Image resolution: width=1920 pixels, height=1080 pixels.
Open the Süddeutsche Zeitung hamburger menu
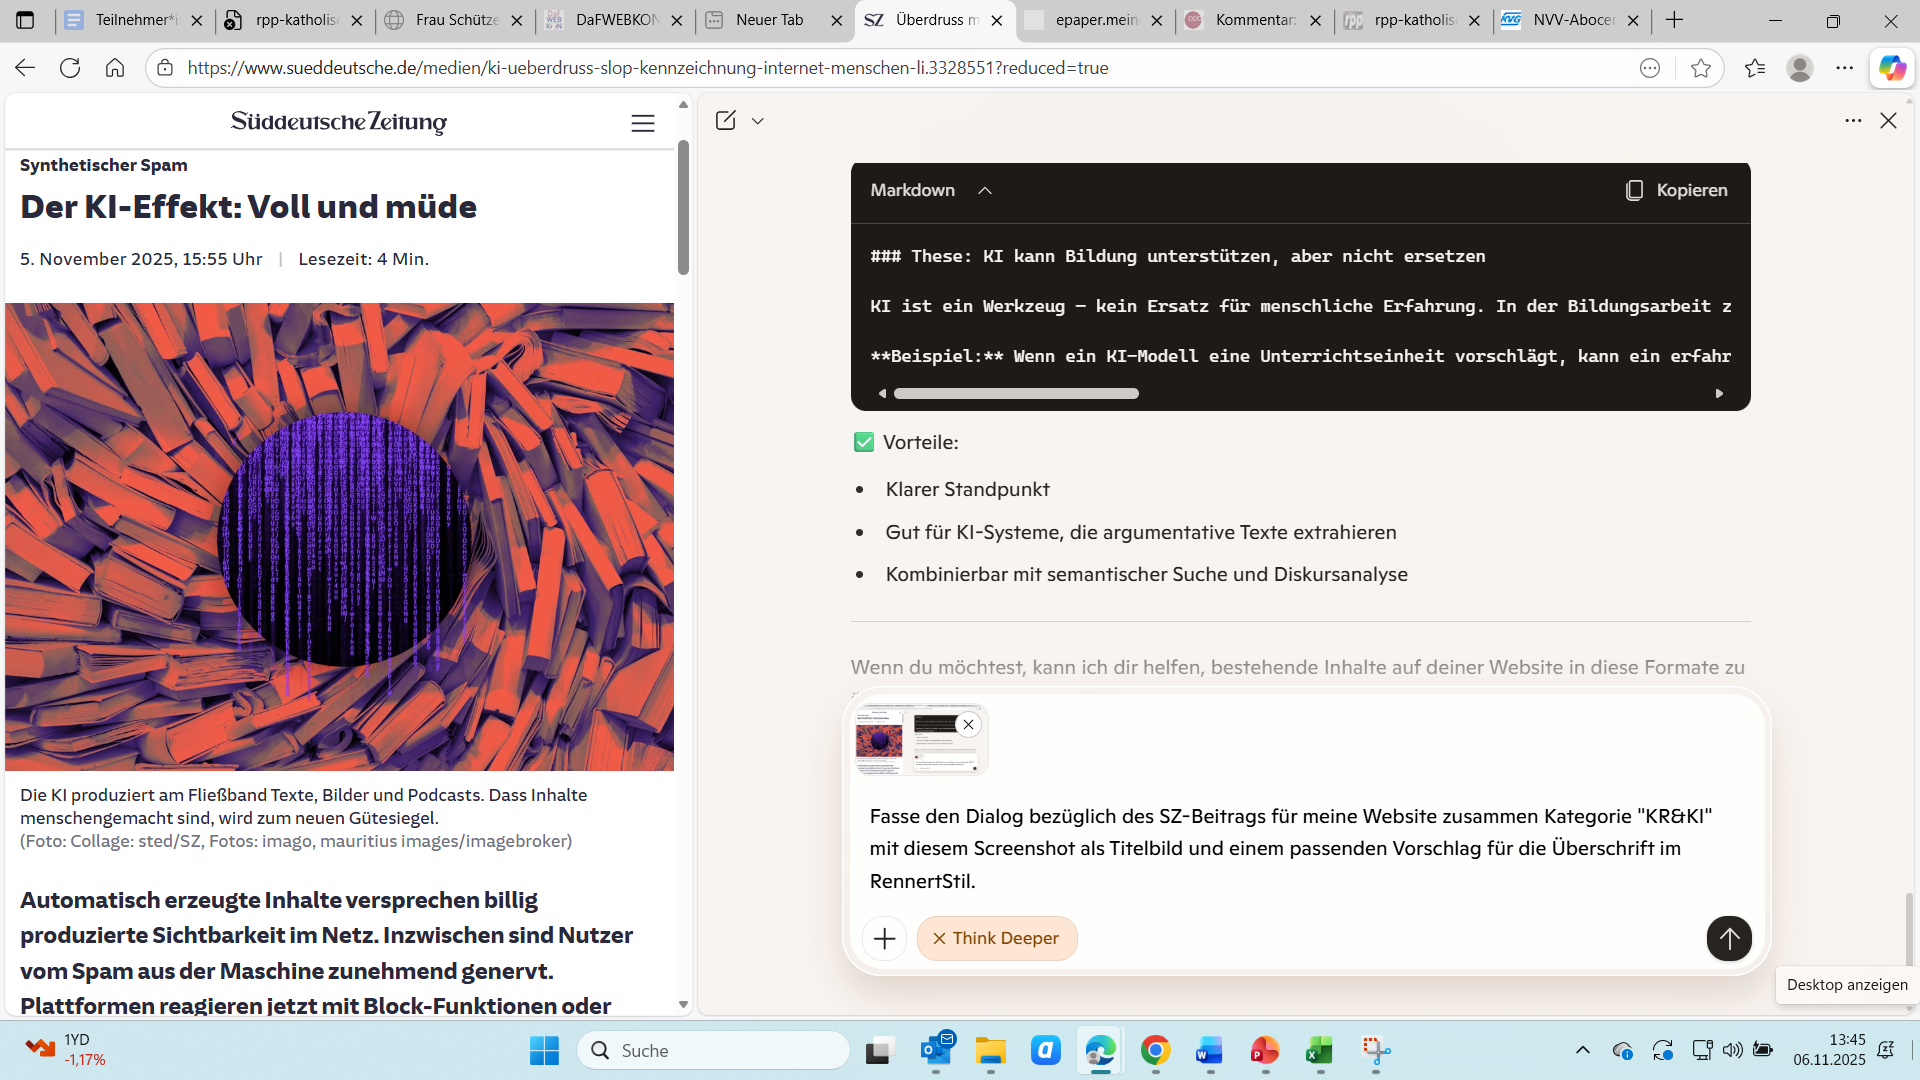pos(643,123)
